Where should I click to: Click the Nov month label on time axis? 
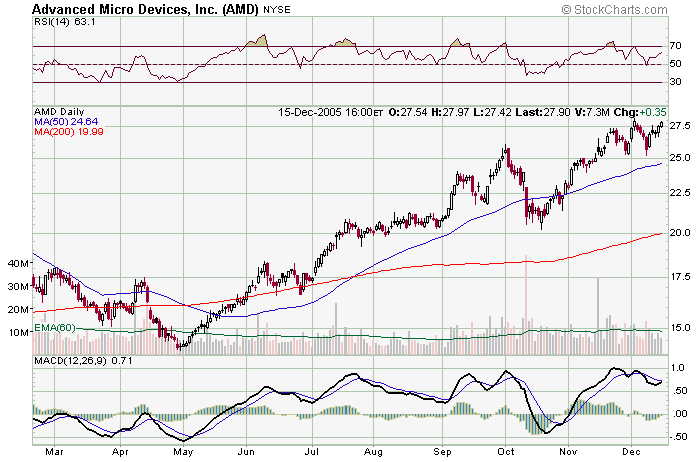[568, 452]
